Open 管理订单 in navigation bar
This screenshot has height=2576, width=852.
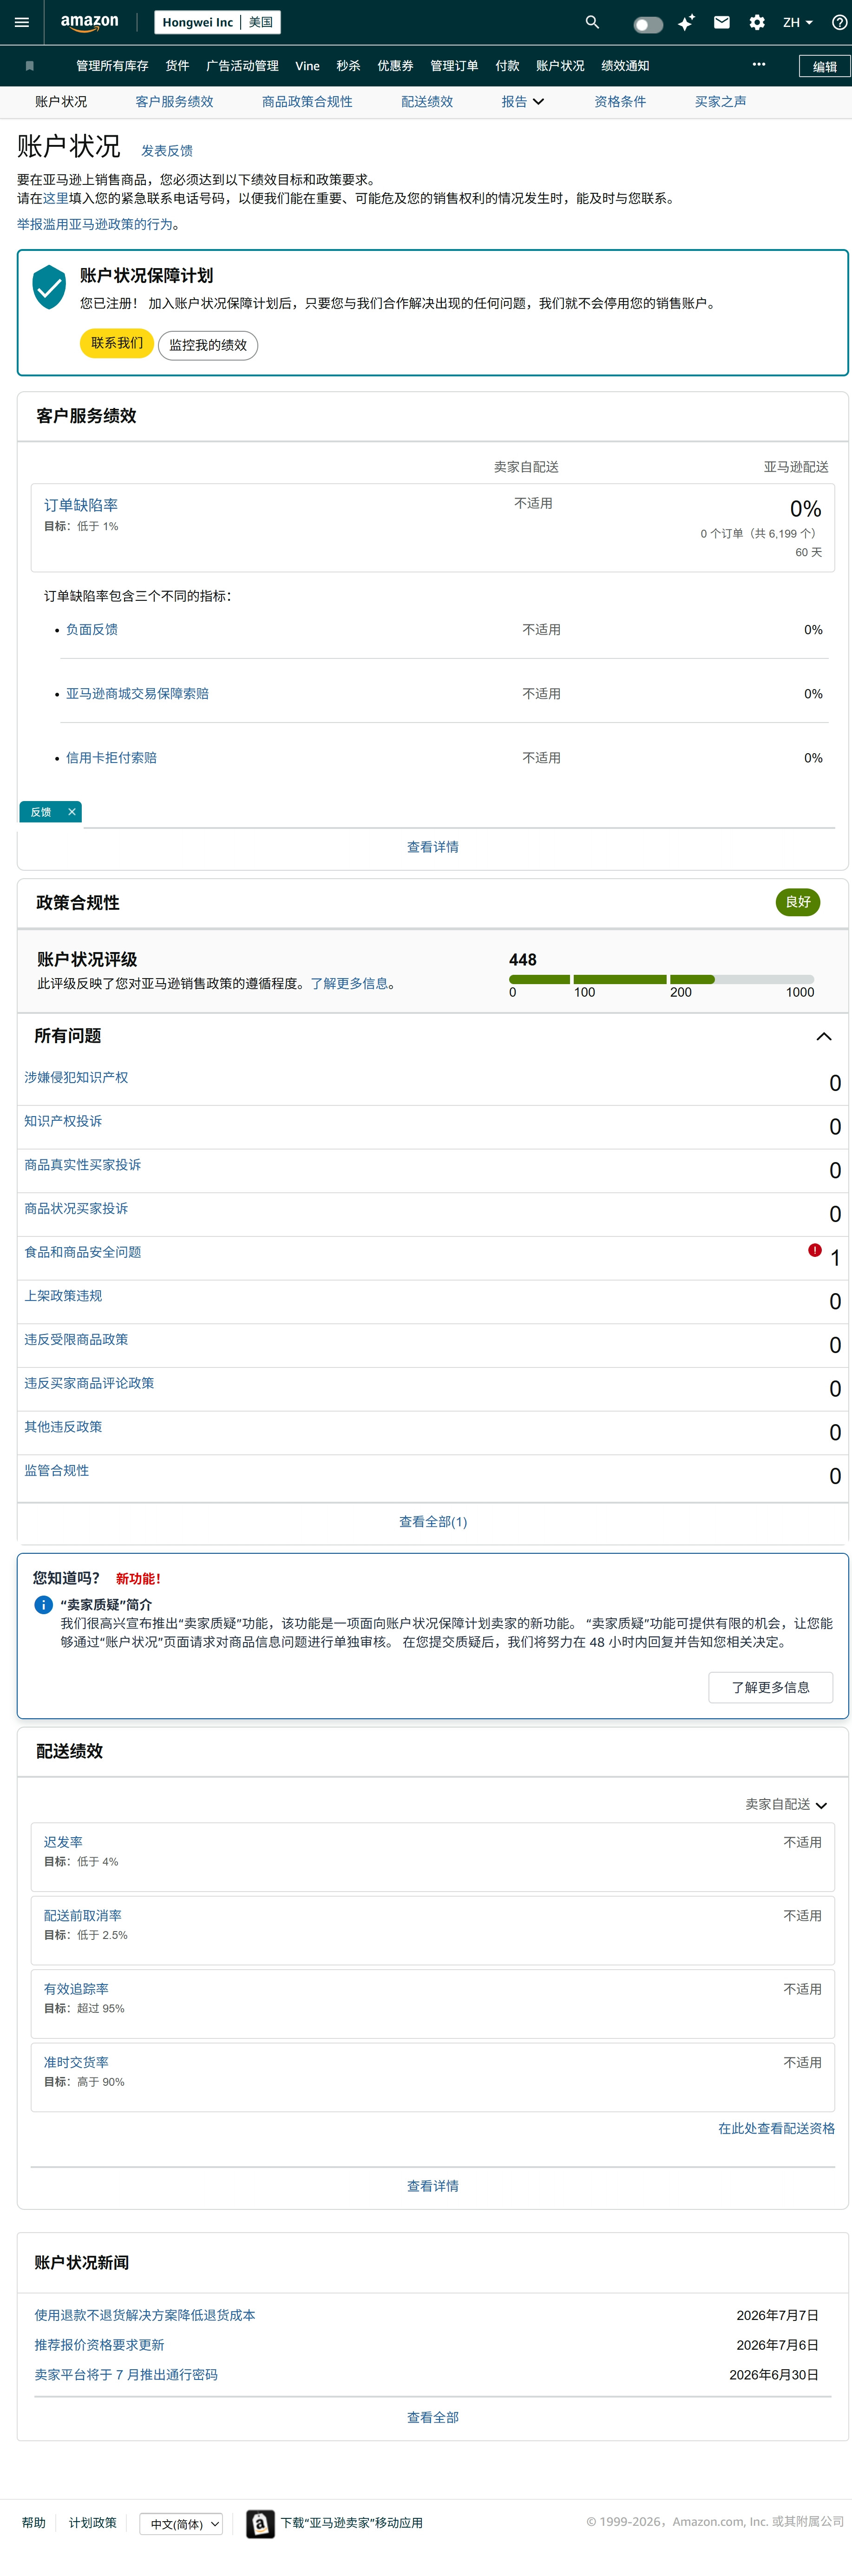pos(454,66)
